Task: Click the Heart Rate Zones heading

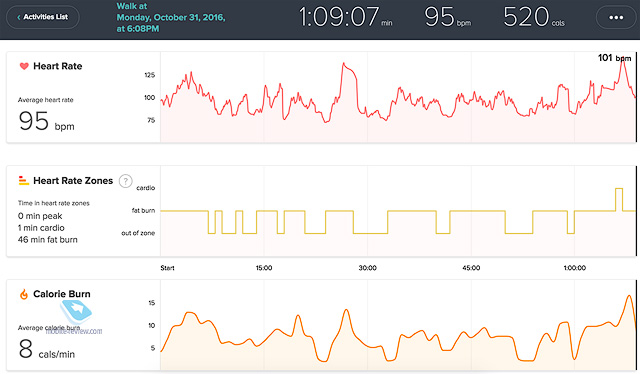Action: click(x=73, y=180)
